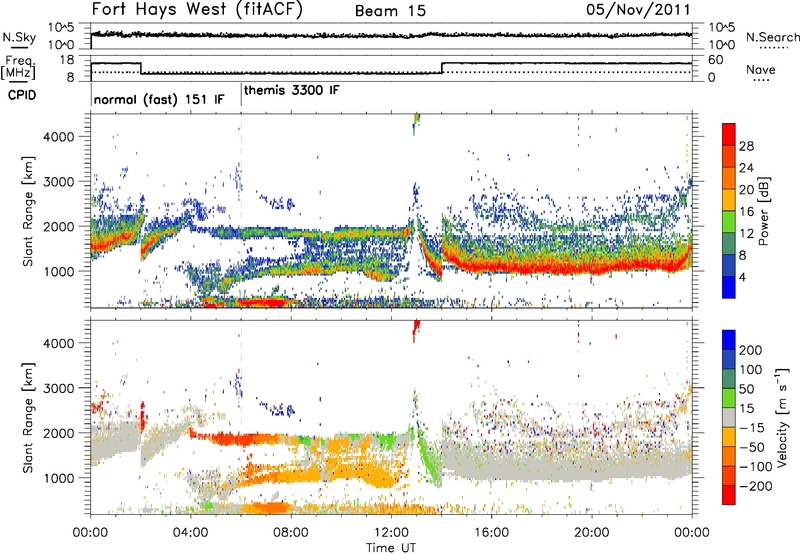
Task: Click the 'Time UT' axis label
Action: 391,547
